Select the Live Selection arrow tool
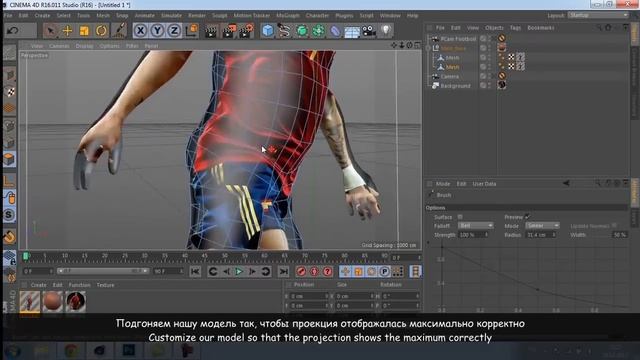The width and height of the screenshot is (640, 360). (x=50, y=31)
